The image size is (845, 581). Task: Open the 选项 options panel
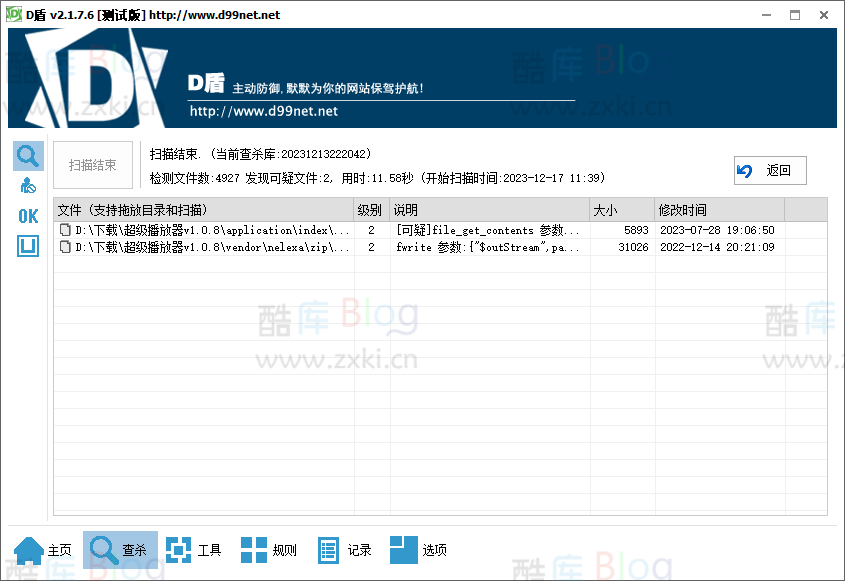pyautogui.click(x=419, y=549)
